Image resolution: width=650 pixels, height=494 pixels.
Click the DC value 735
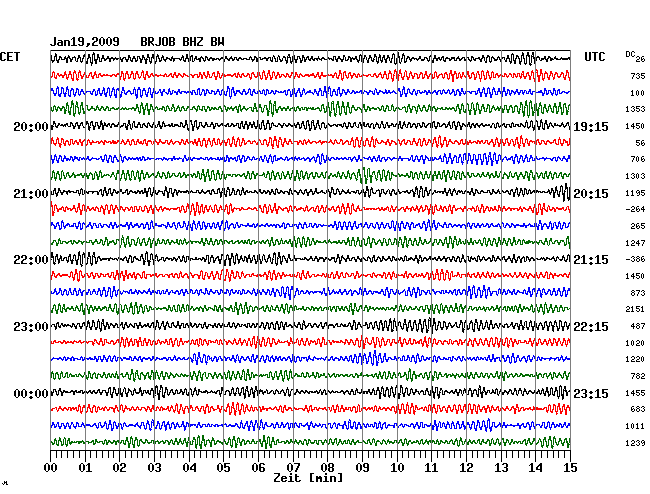coord(638,76)
